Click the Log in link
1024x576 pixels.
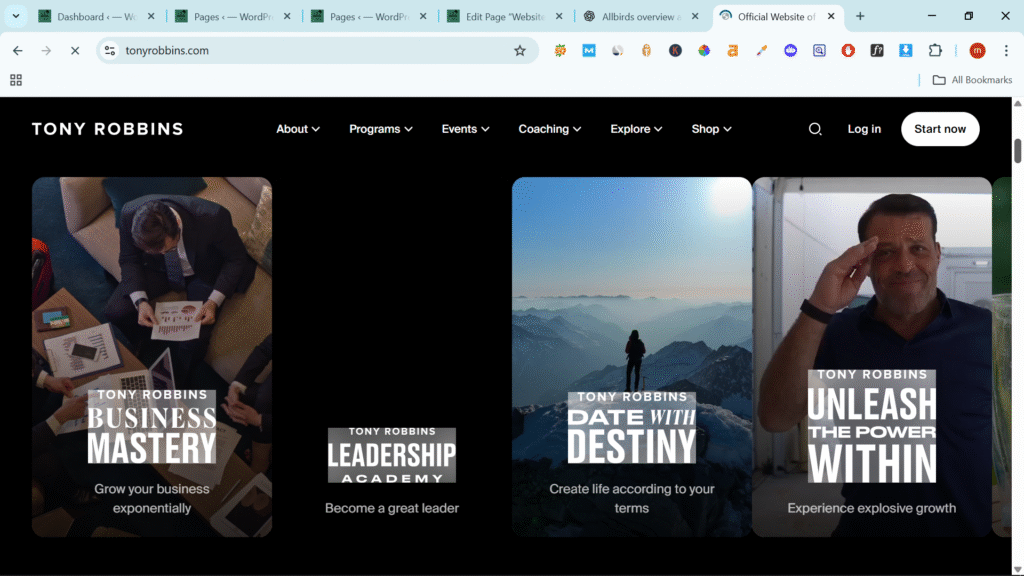click(x=864, y=129)
